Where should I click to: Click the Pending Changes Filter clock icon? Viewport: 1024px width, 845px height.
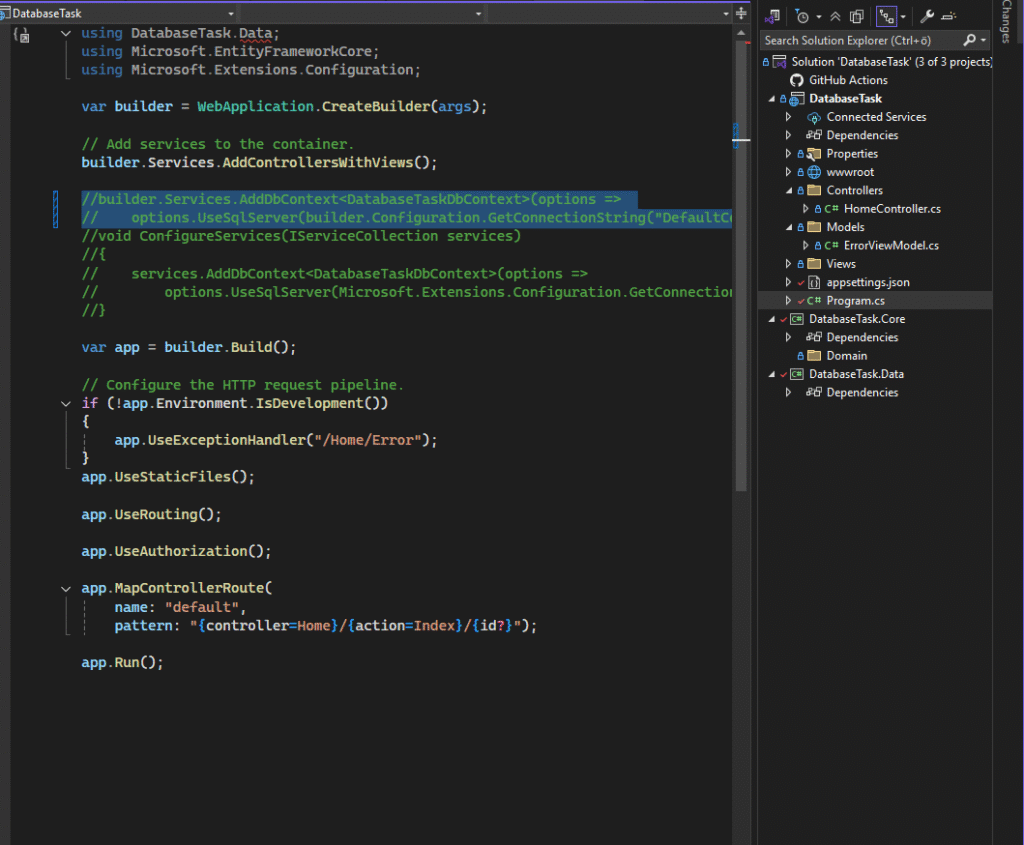[802, 16]
